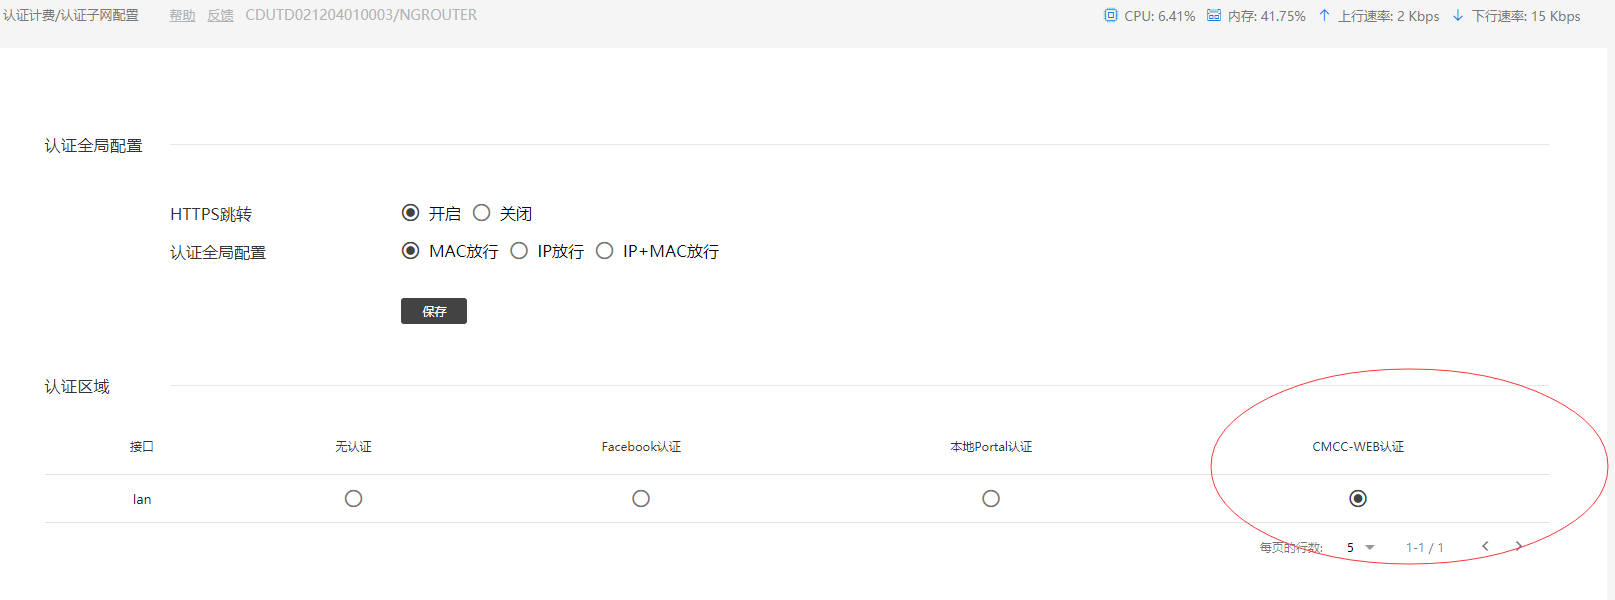Select IP+MAC放行 authentication option
The height and width of the screenshot is (600, 1615).
(604, 251)
